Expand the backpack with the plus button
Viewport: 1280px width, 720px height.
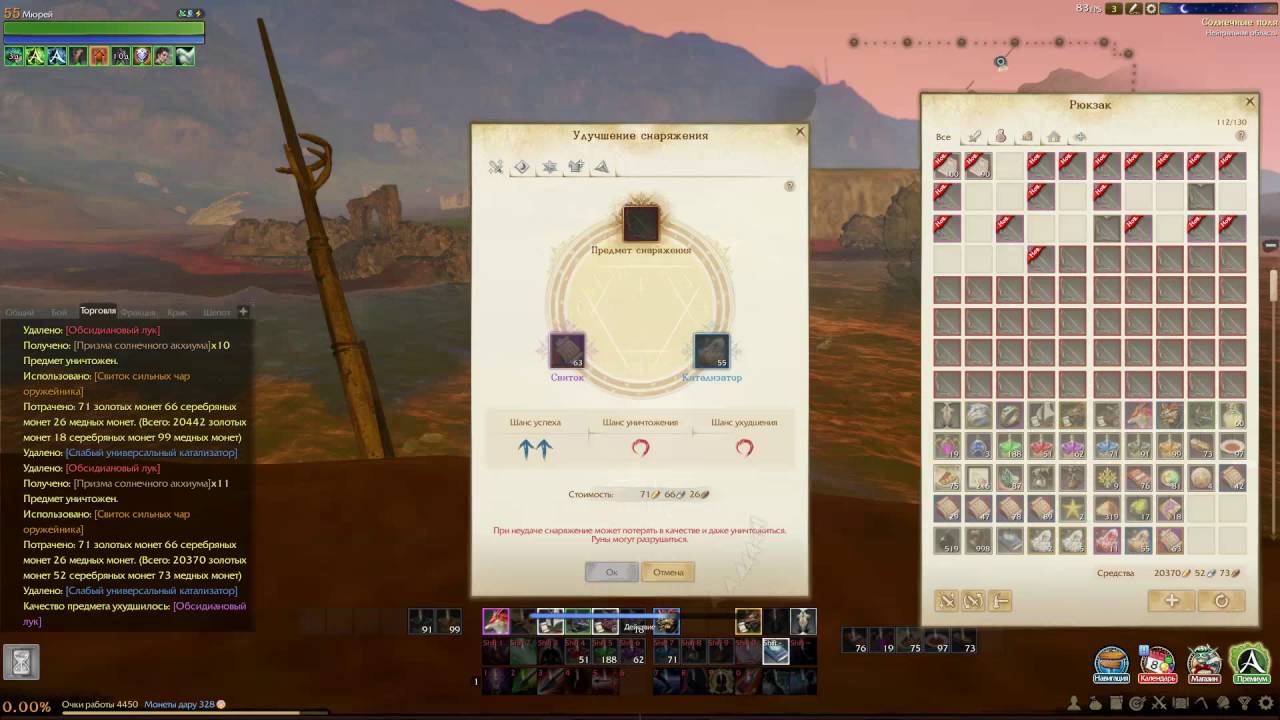pyautogui.click(x=1171, y=600)
